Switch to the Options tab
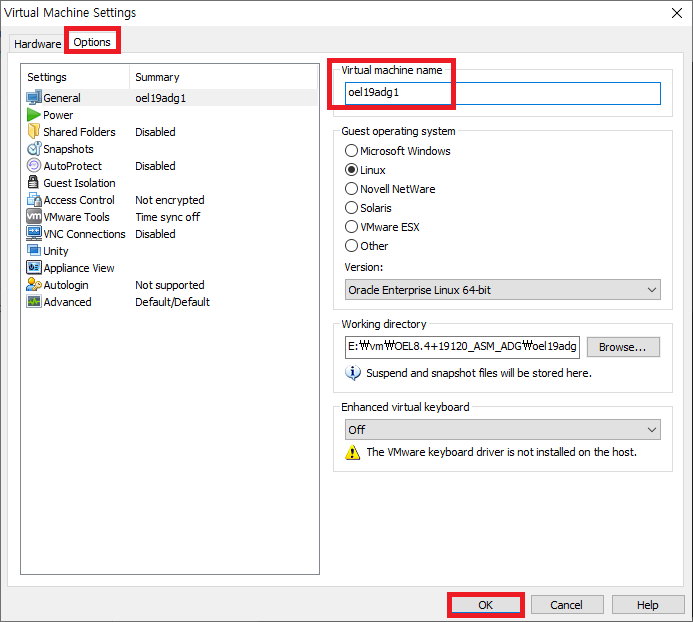Screen dimensions: 693x622 (92, 42)
